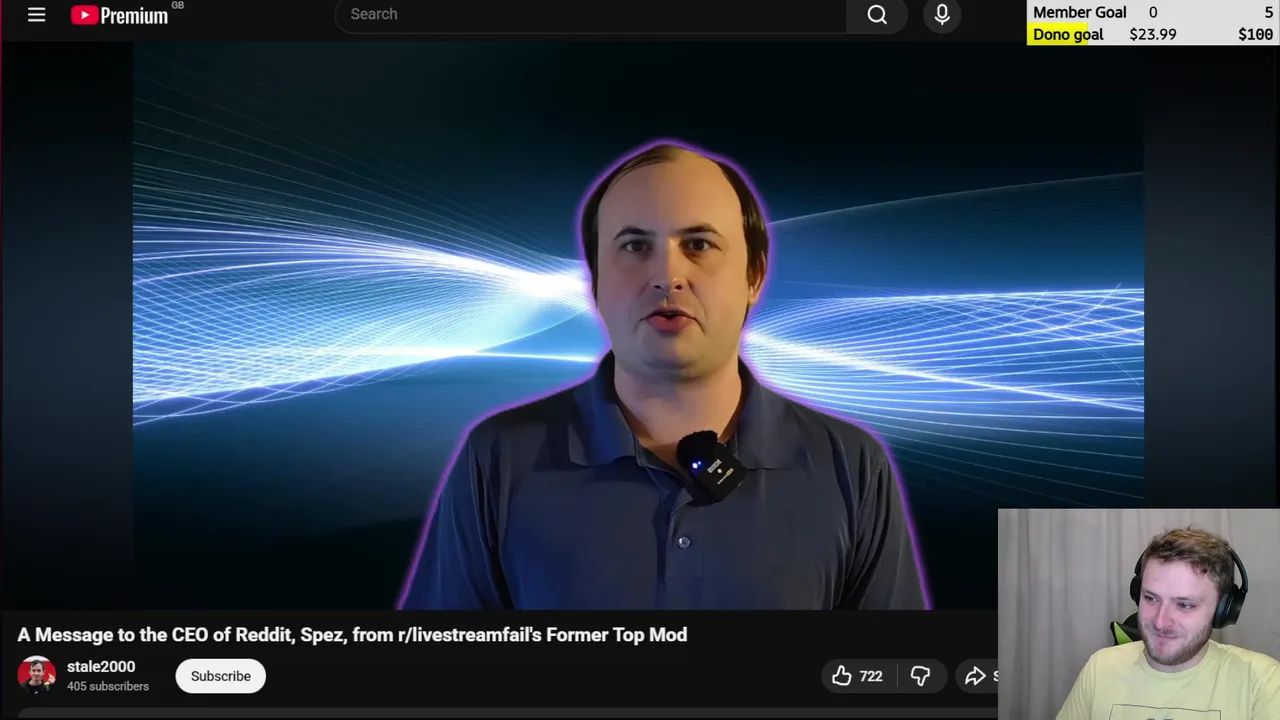
Task: Click the video title text
Action: click(352, 635)
